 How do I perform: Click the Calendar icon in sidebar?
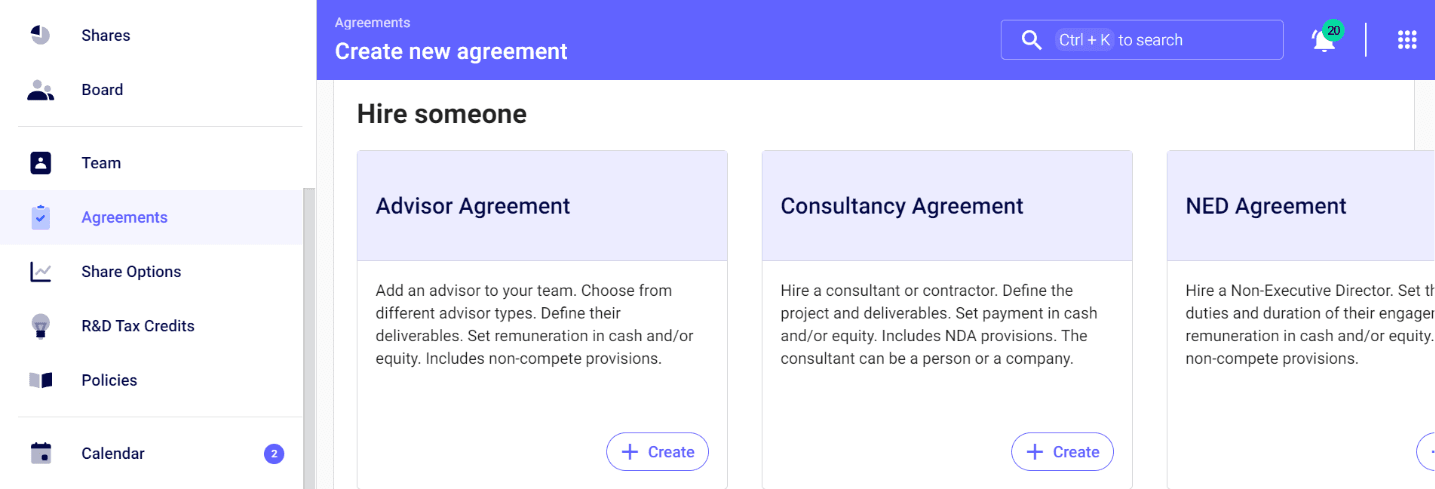click(40, 453)
